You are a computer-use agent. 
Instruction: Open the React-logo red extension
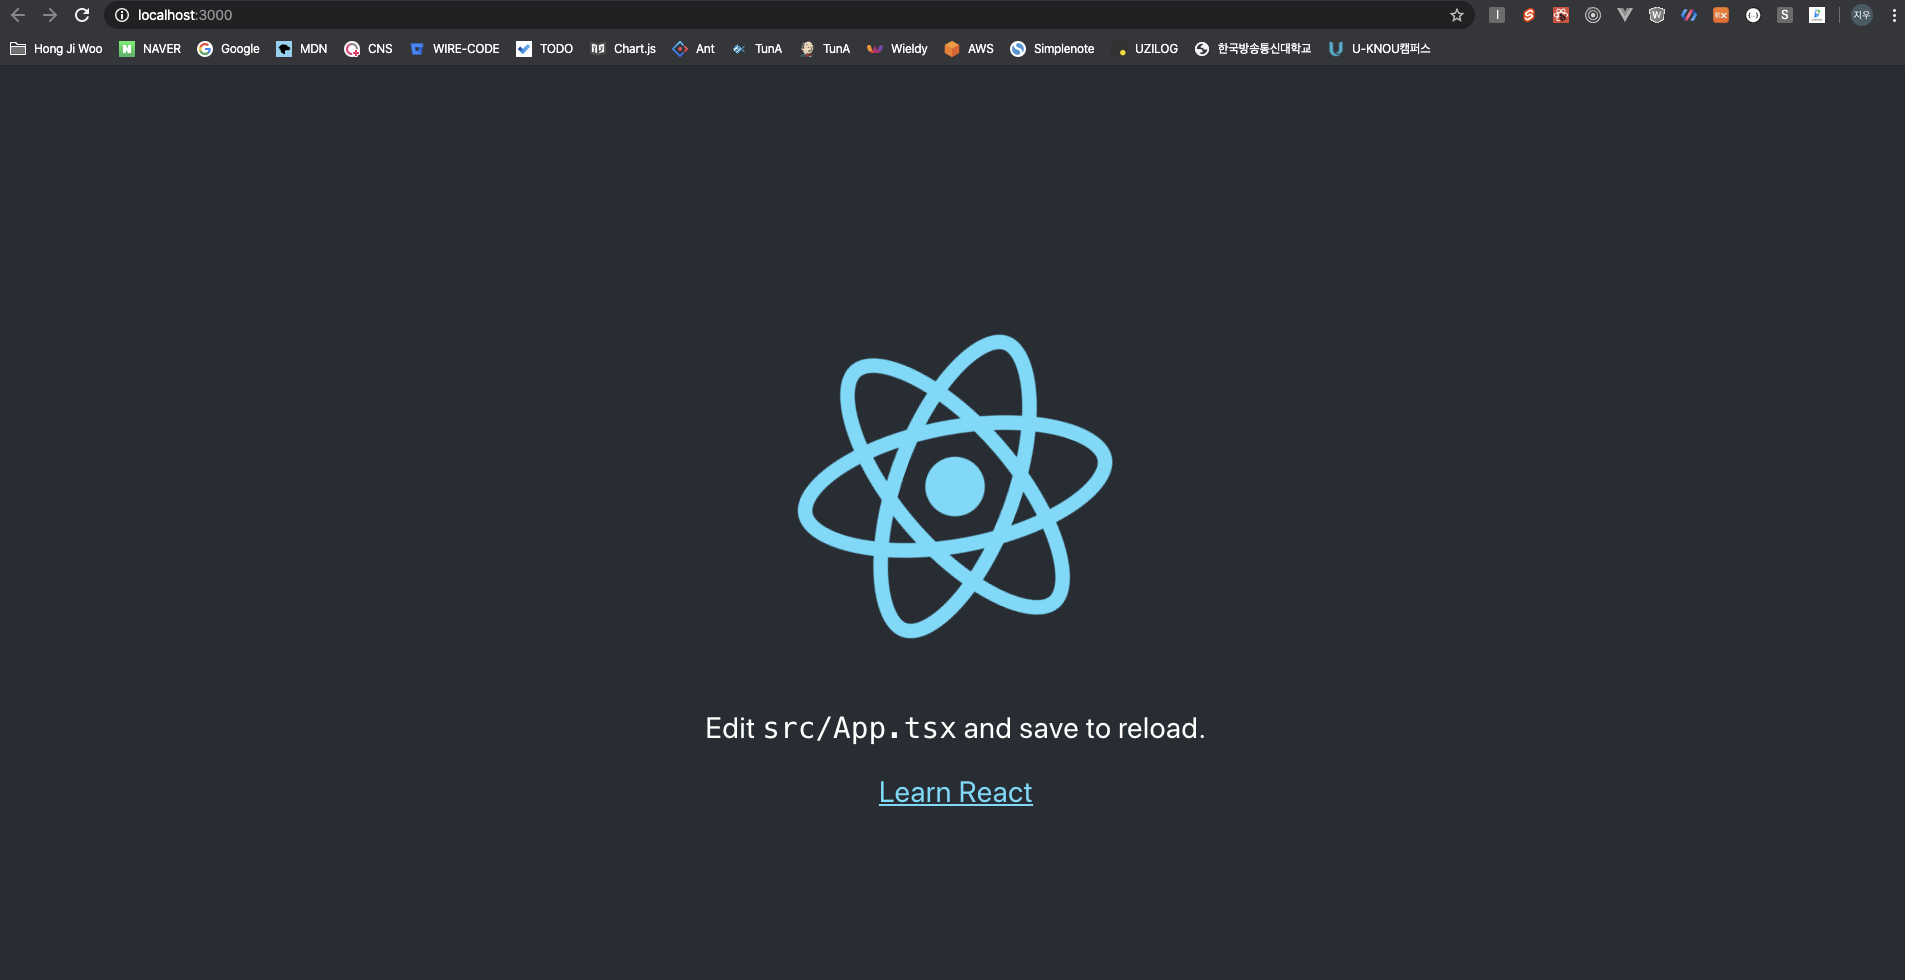(x=1561, y=15)
